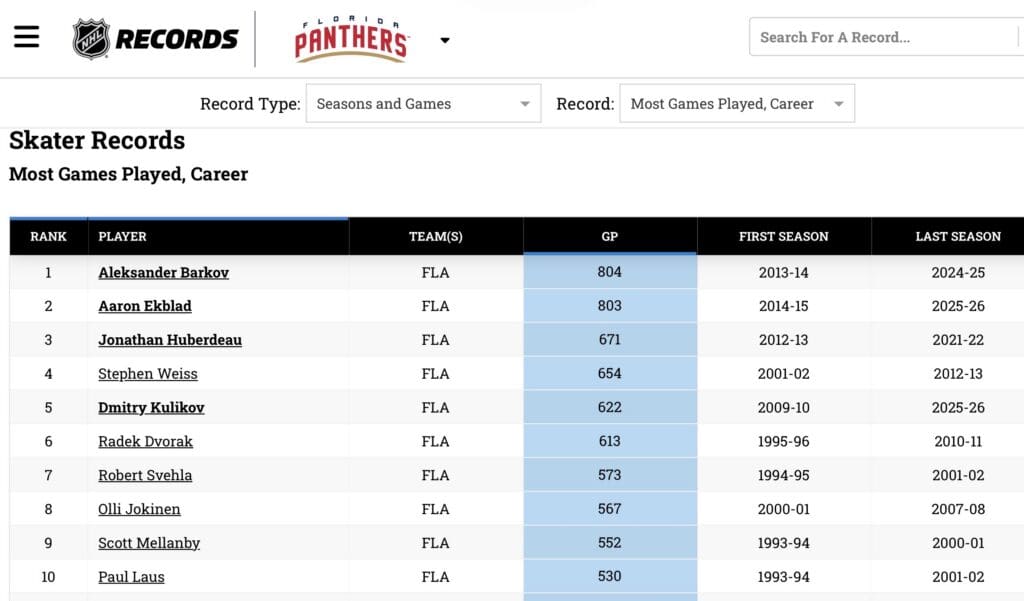Open Olli Jokinen's player page
The height and width of the screenshot is (601, 1024).
139,509
